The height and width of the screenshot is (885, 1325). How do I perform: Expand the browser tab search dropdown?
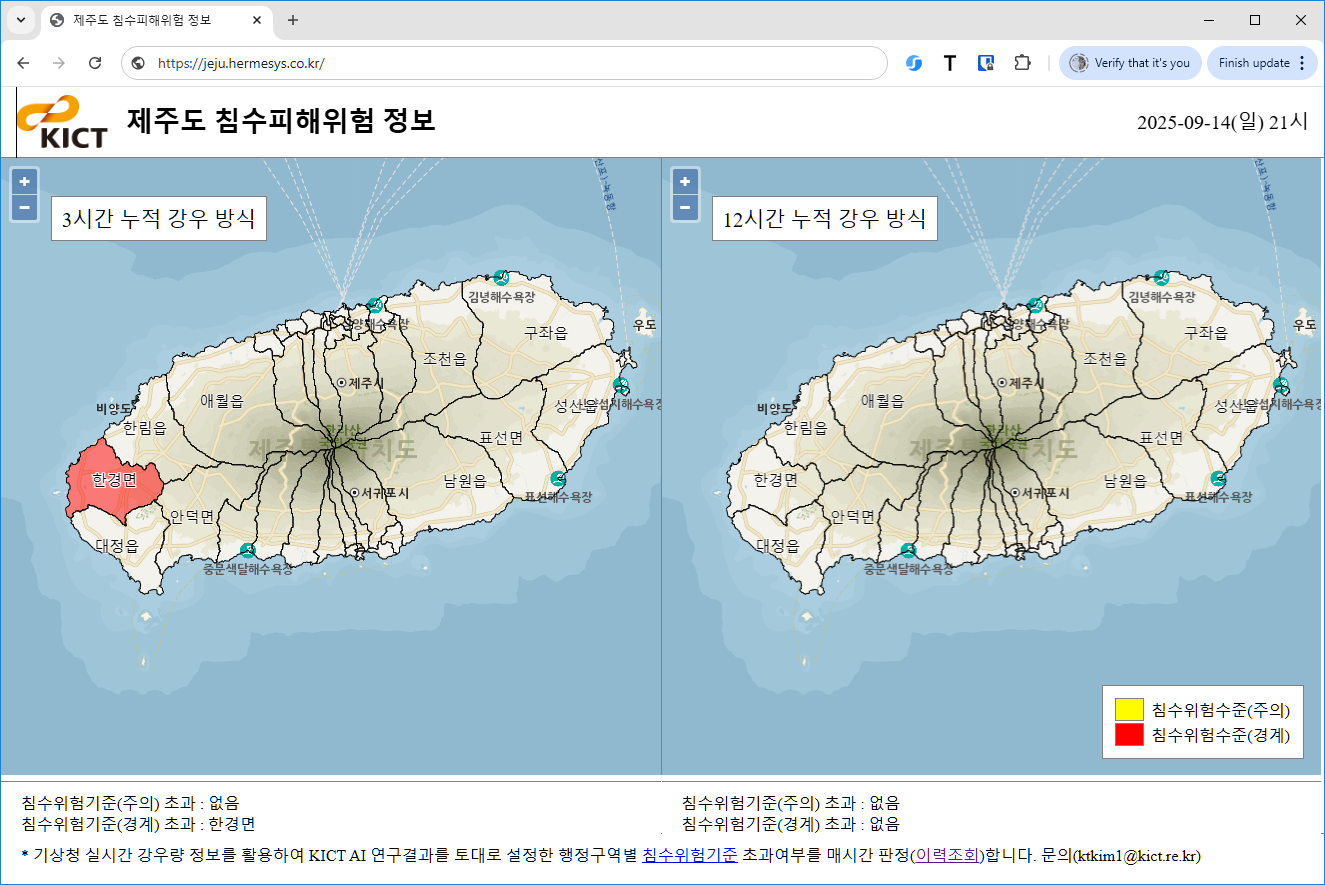coord(20,20)
